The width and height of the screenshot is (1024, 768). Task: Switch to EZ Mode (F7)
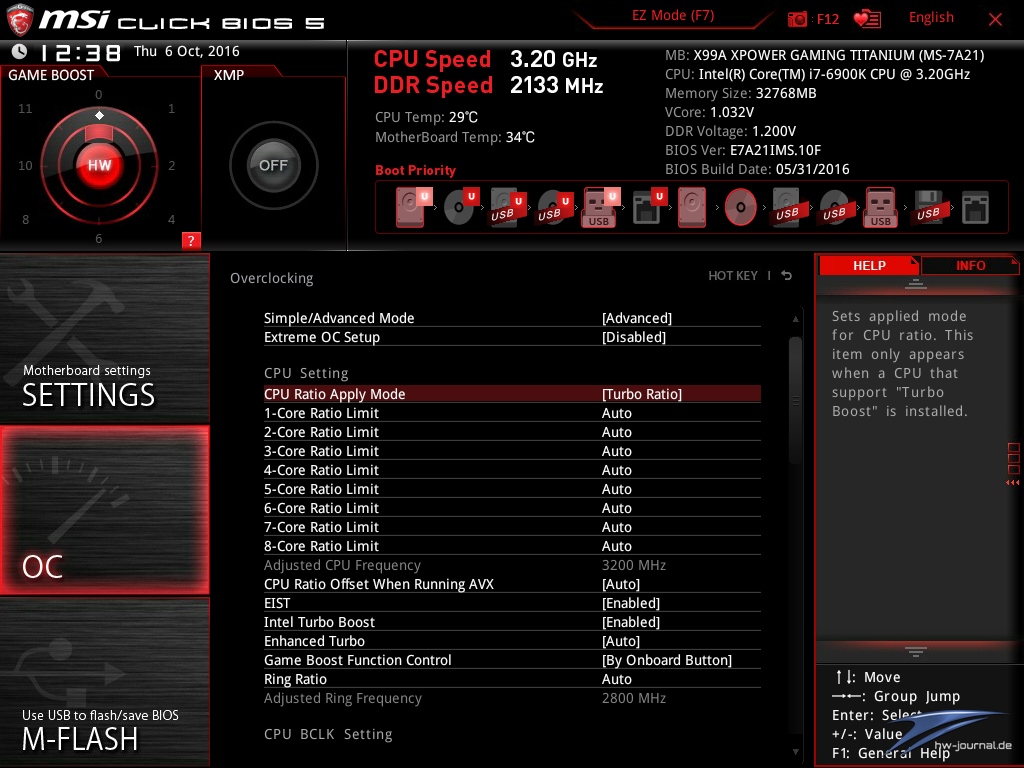673,16
